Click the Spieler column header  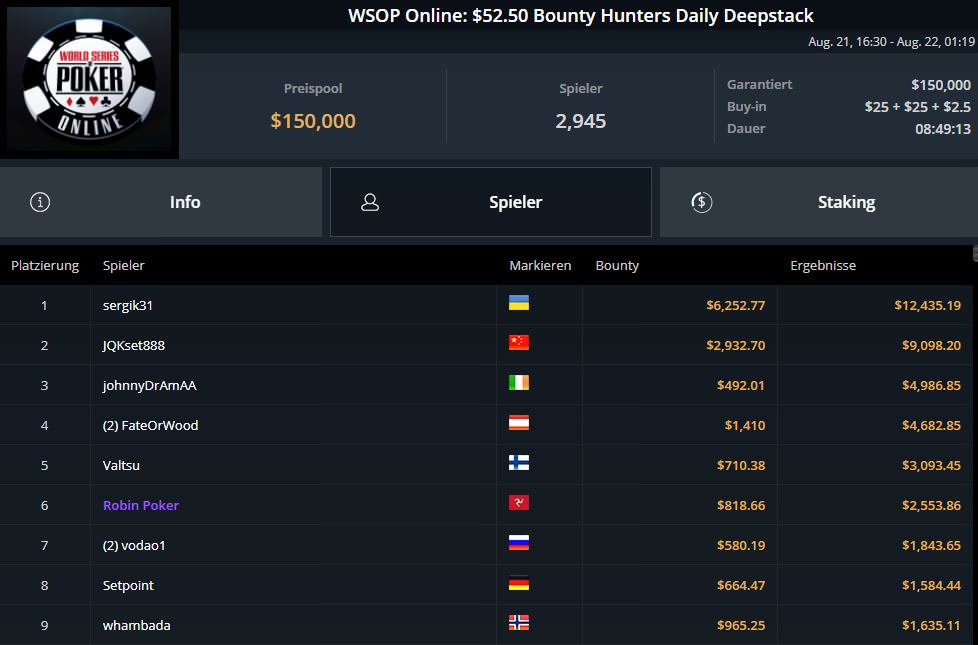point(124,266)
